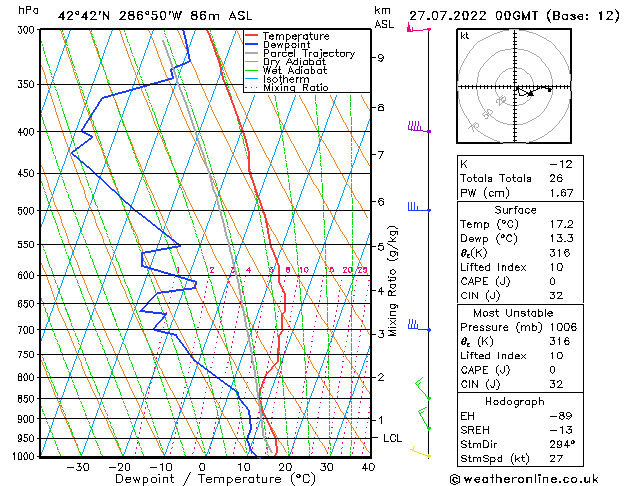Click the LCL marker label

tap(392, 438)
